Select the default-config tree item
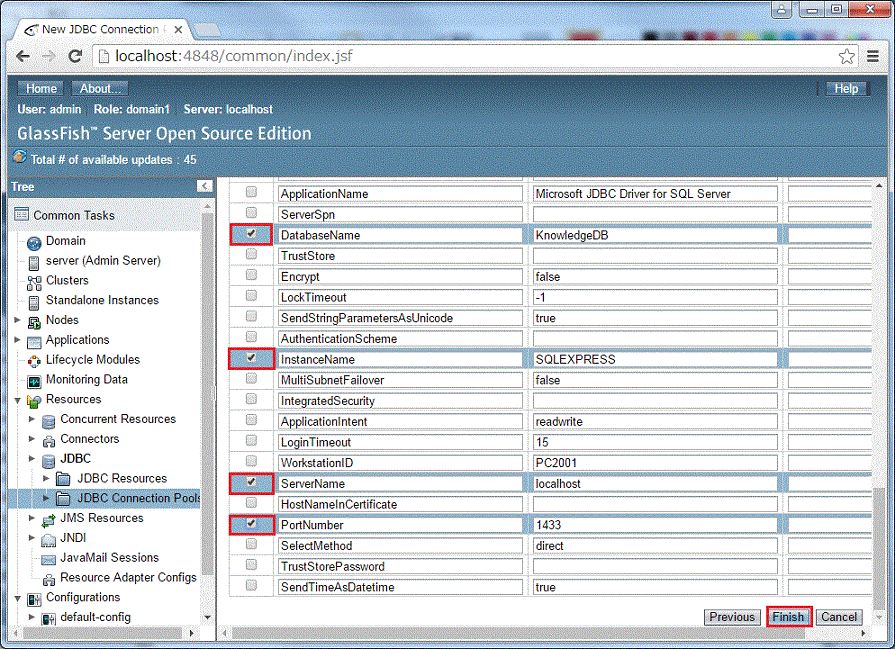This screenshot has height=649, width=895. (x=95, y=617)
